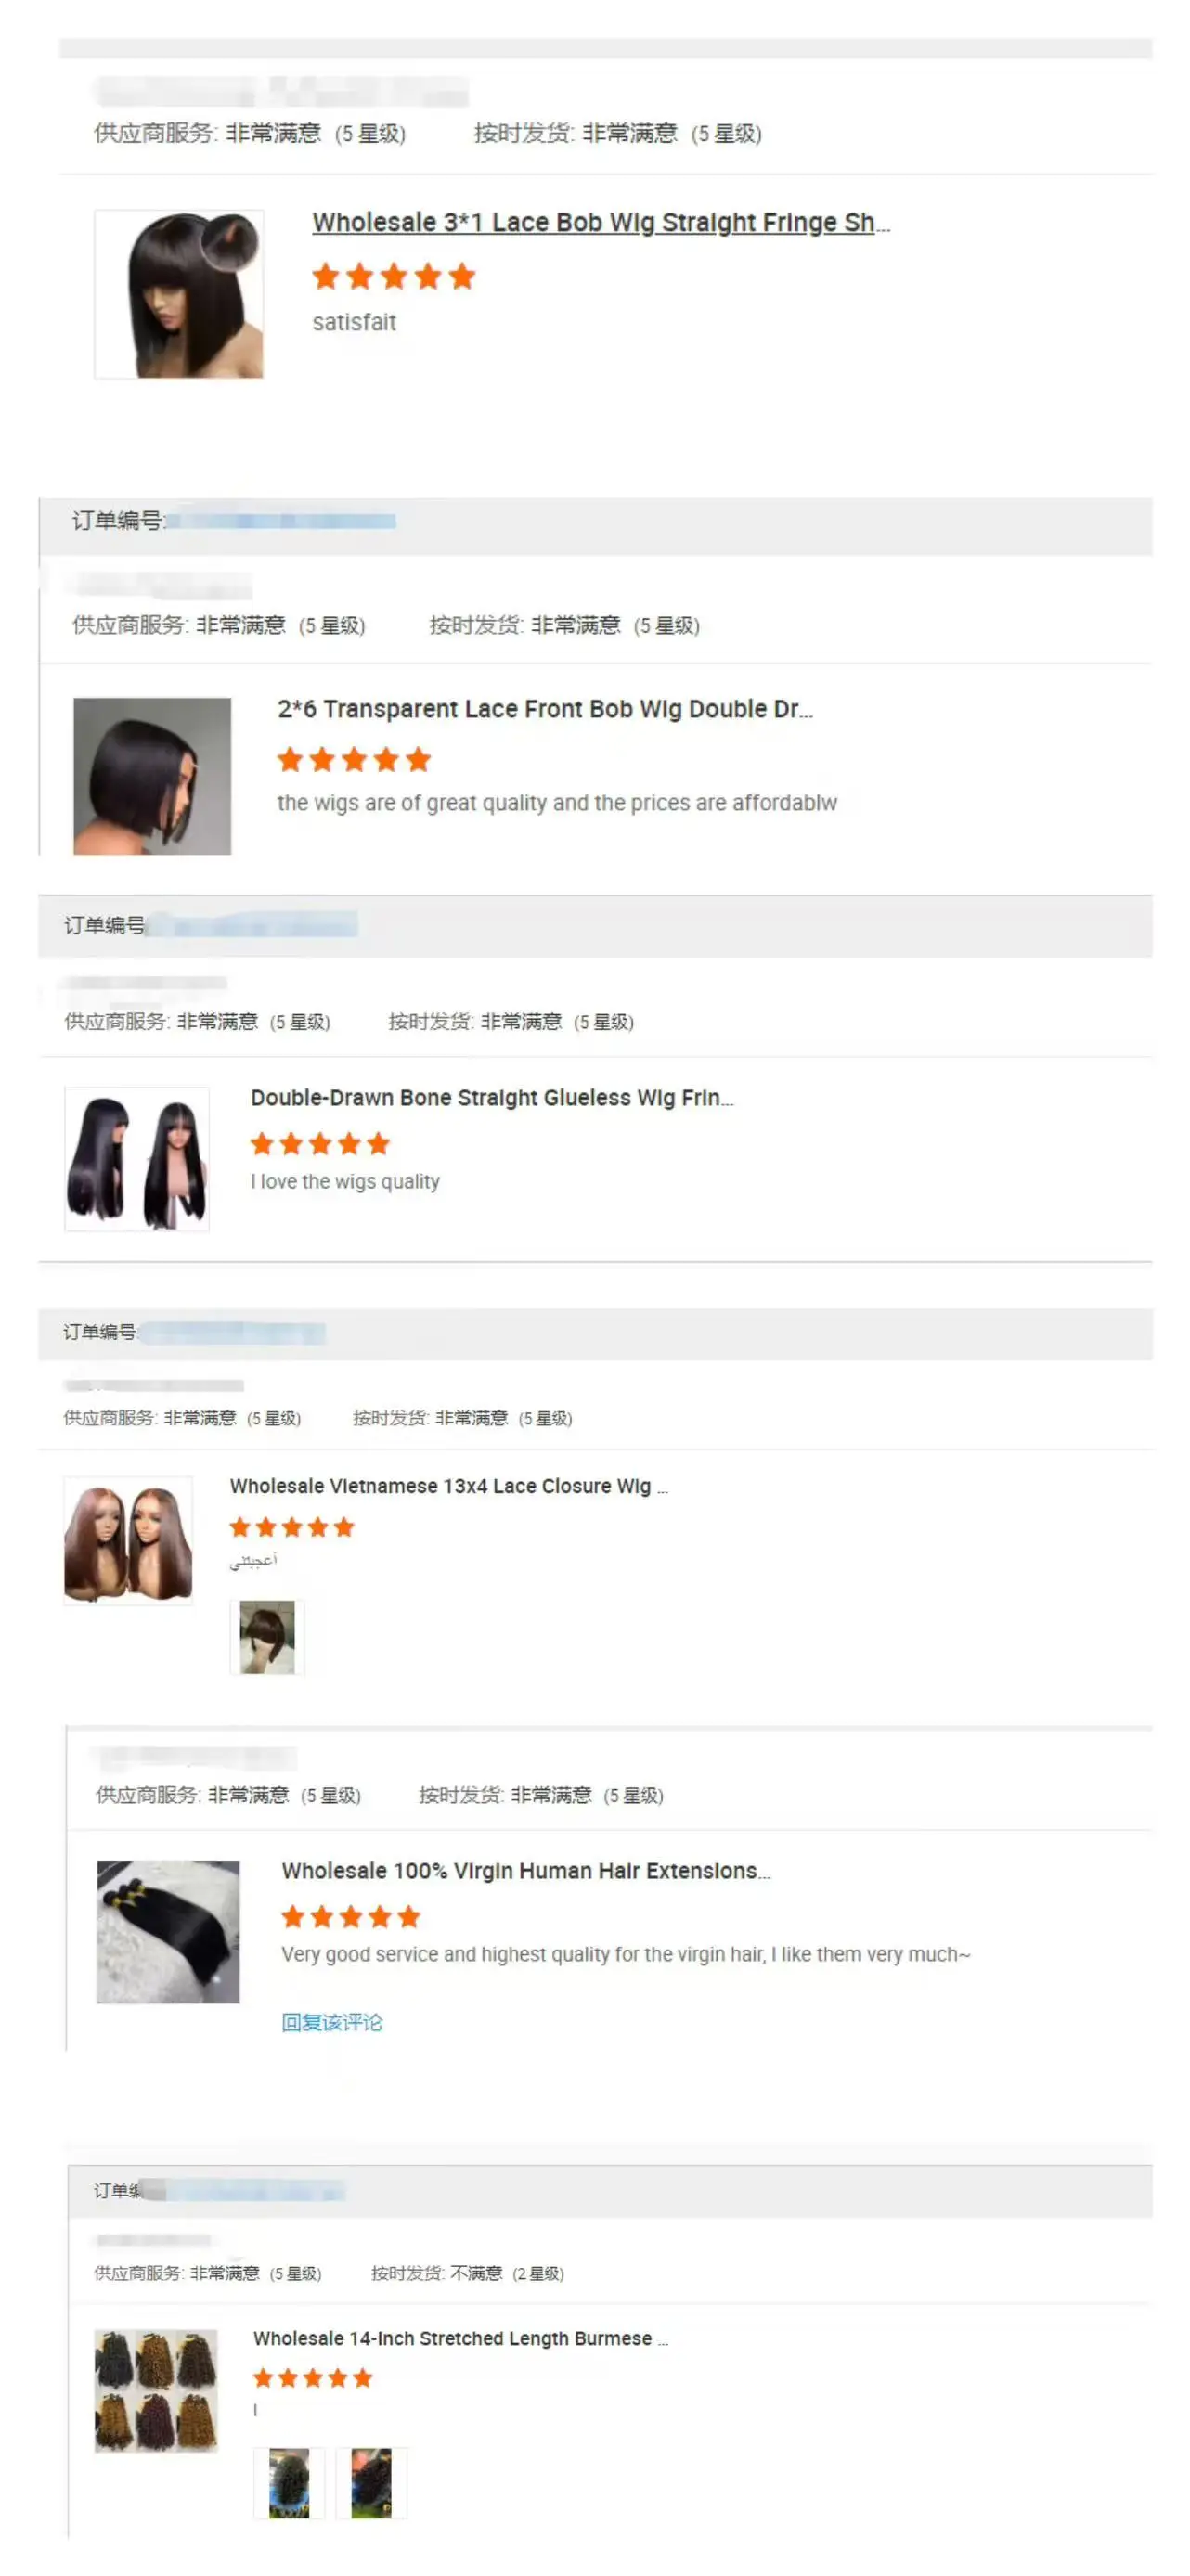Click stars under Vietnamese 13x4 Lace Closure Wig
This screenshot has width=1190, height=2576.
pos(292,1527)
